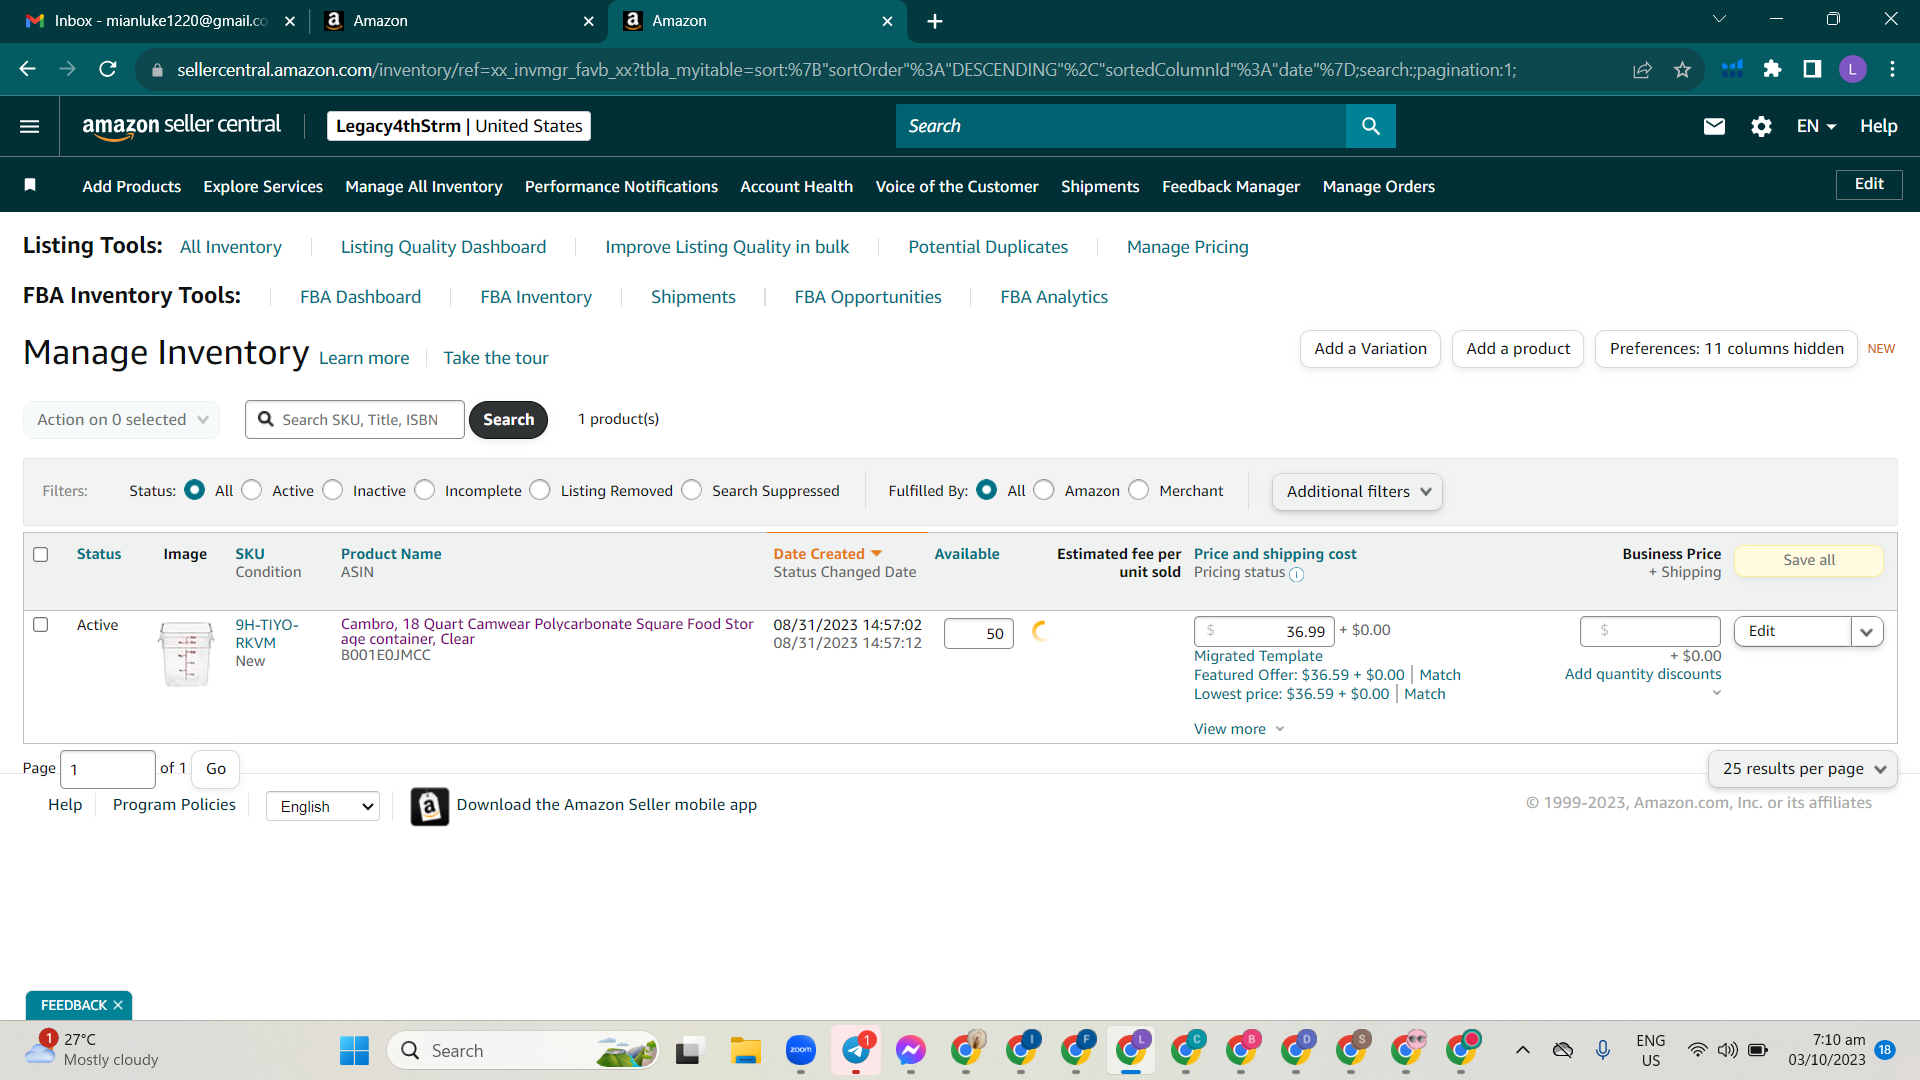The width and height of the screenshot is (1920, 1080).
Task: Open the Listing Quality Dashboard link
Action: (x=443, y=247)
